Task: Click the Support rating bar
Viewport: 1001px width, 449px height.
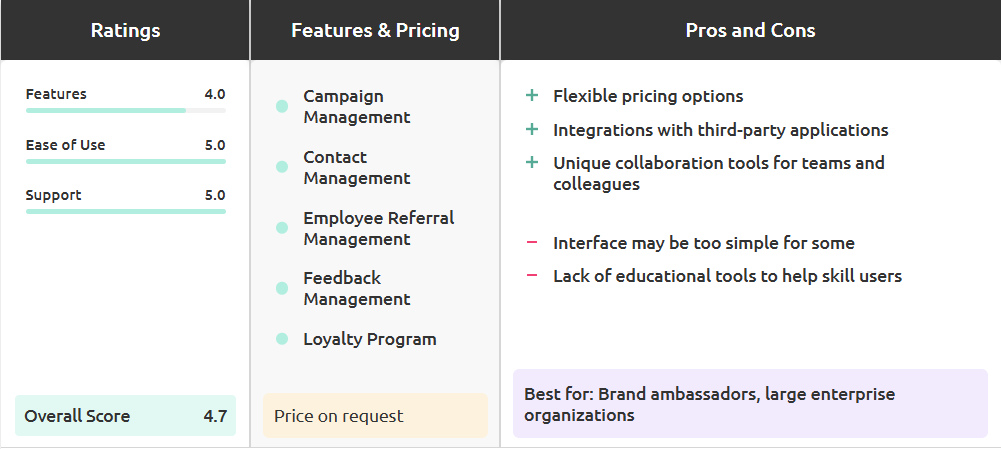Action: (x=126, y=211)
